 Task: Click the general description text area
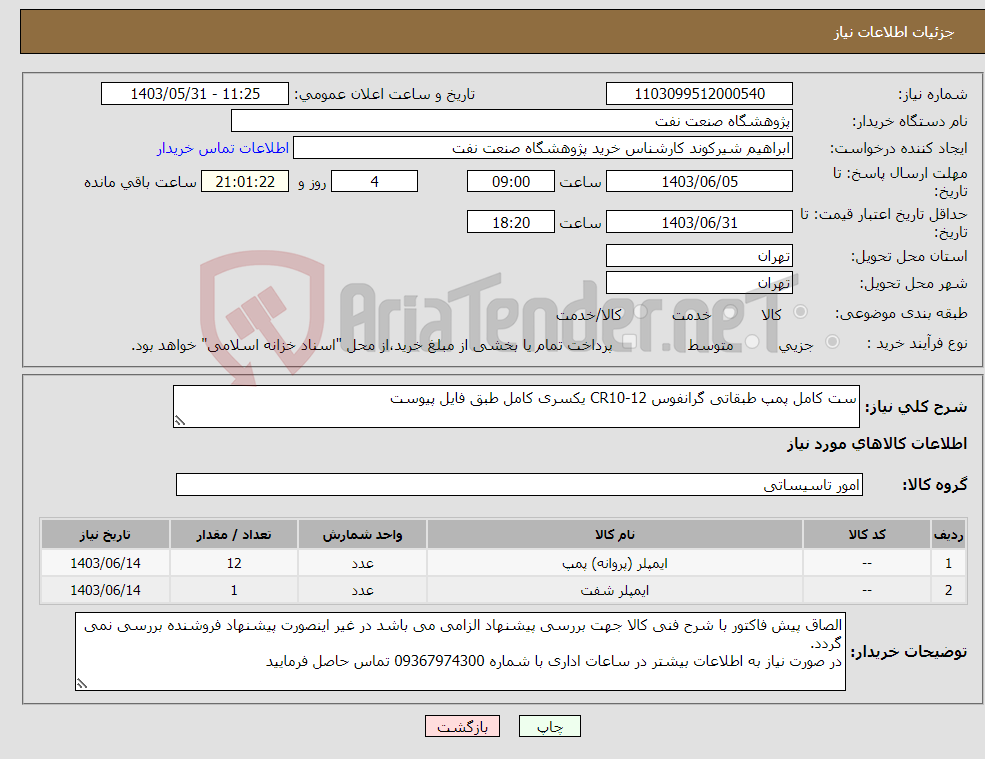pyautogui.click(x=516, y=407)
